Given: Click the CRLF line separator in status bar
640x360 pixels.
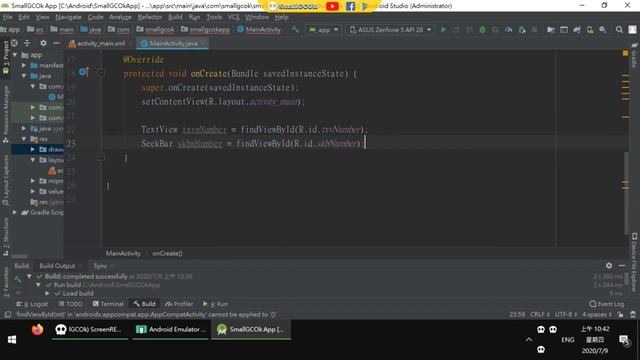Looking at the screenshot, I should [x=540, y=315].
